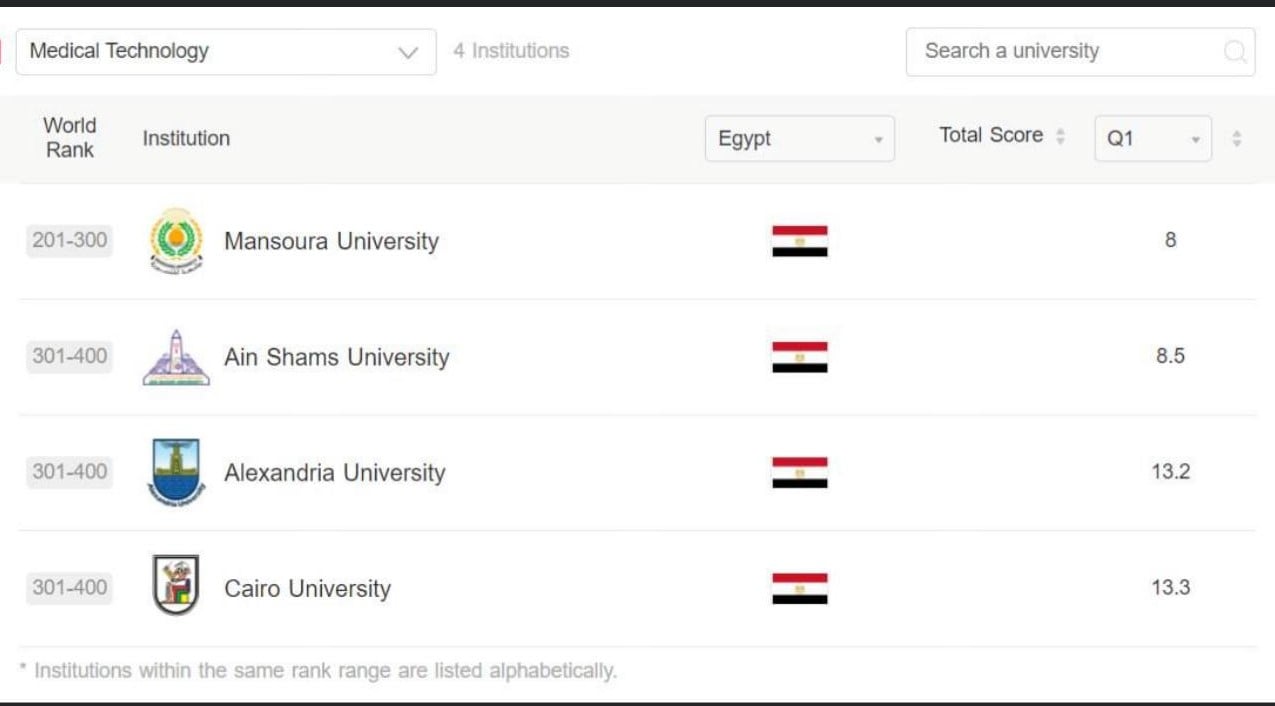Image resolution: width=1275 pixels, height=706 pixels.
Task: Click the Ain Shams University logo
Action: [176, 357]
